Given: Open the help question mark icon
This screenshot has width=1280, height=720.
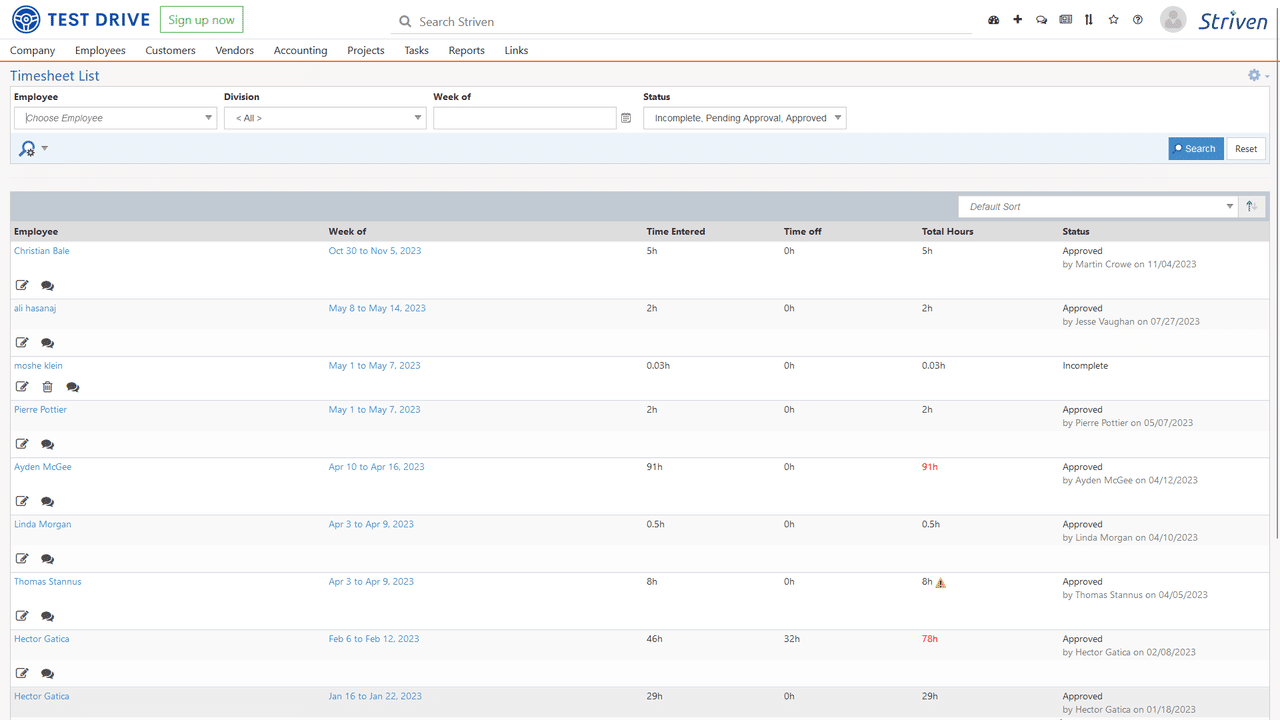Looking at the screenshot, I should pyautogui.click(x=1137, y=19).
